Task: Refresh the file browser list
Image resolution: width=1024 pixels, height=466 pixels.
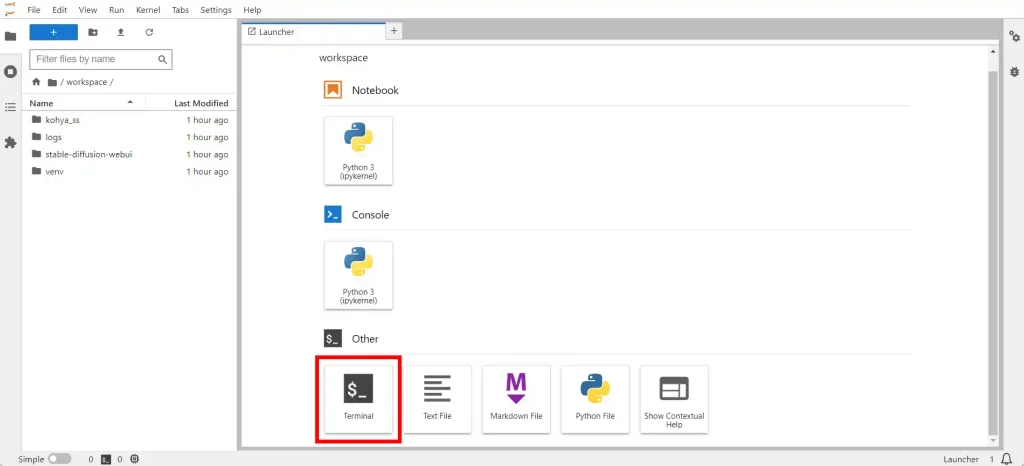Action: 149,32
